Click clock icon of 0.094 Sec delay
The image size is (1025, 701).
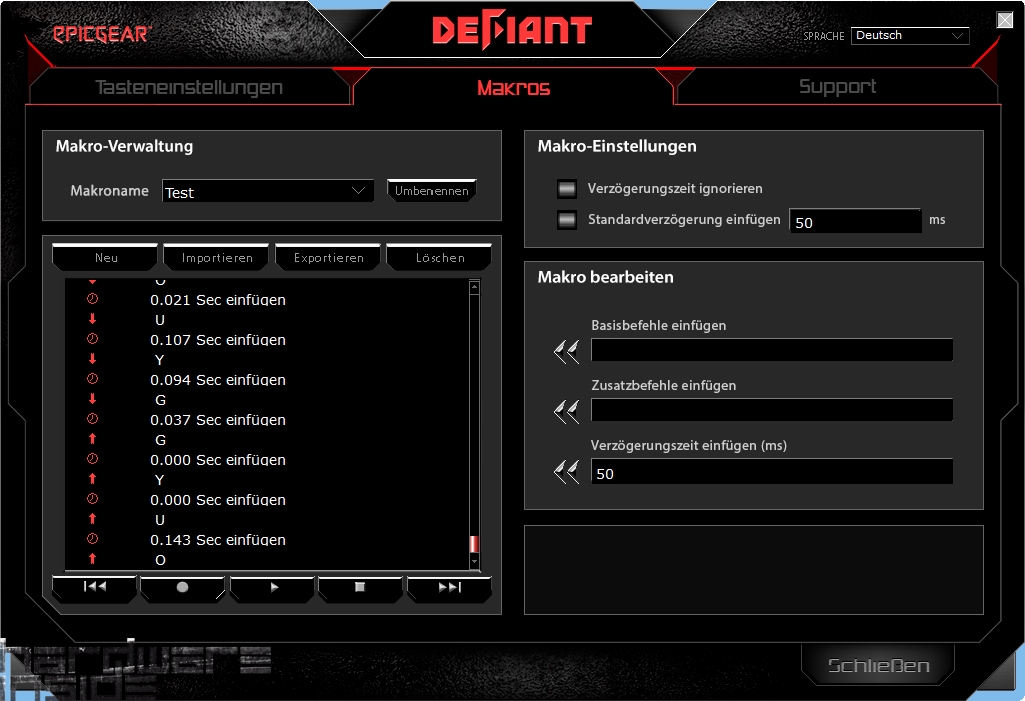coord(92,379)
